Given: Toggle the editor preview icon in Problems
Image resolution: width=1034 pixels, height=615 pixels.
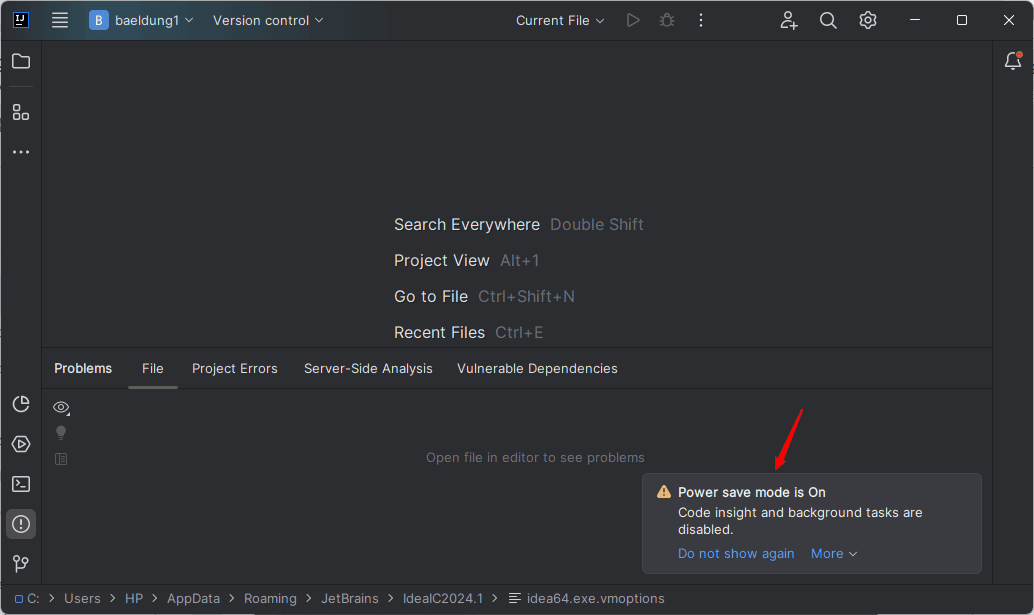Looking at the screenshot, I should click(x=61, y=459).
